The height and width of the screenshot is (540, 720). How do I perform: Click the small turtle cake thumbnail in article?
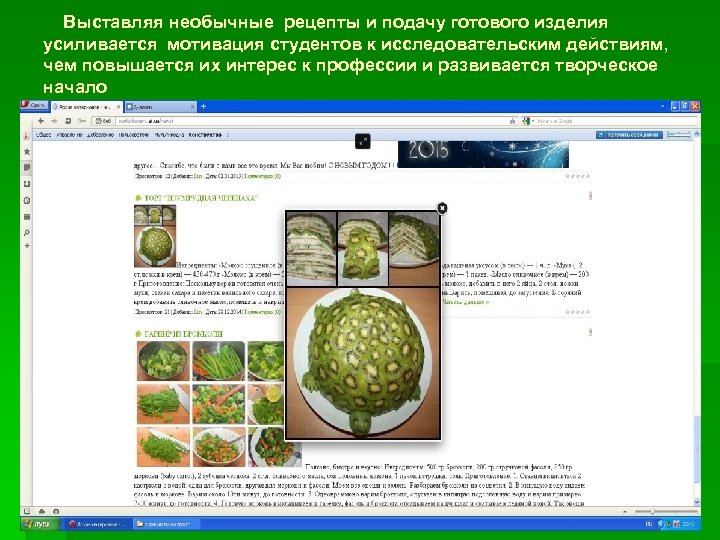pyautogui.click(x=155, y=236)
